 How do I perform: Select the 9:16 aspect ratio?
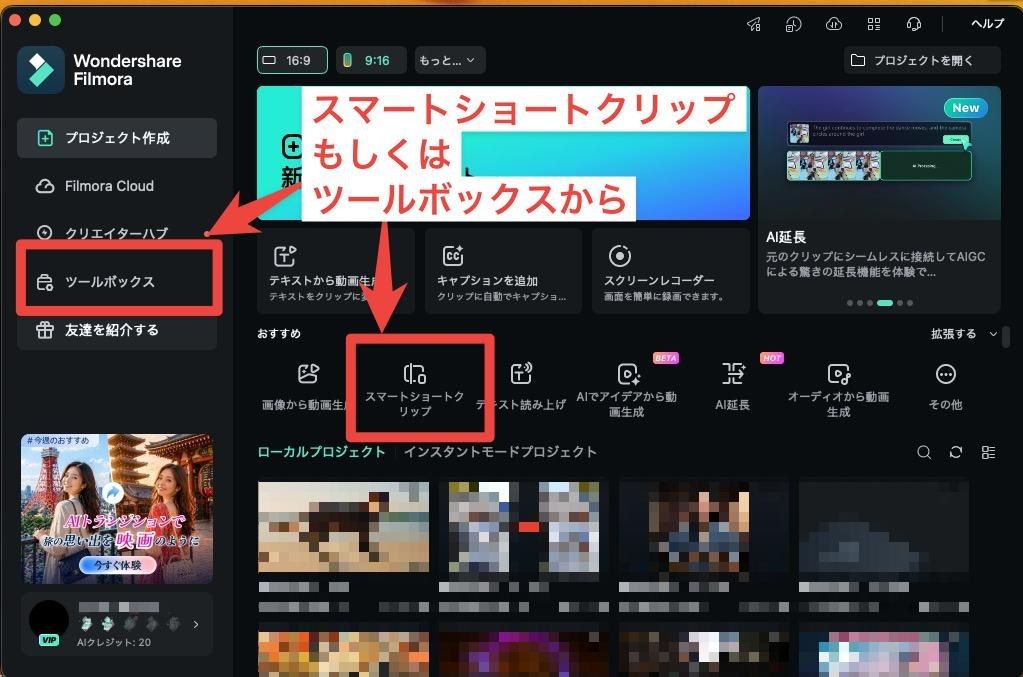click(371, 60)
